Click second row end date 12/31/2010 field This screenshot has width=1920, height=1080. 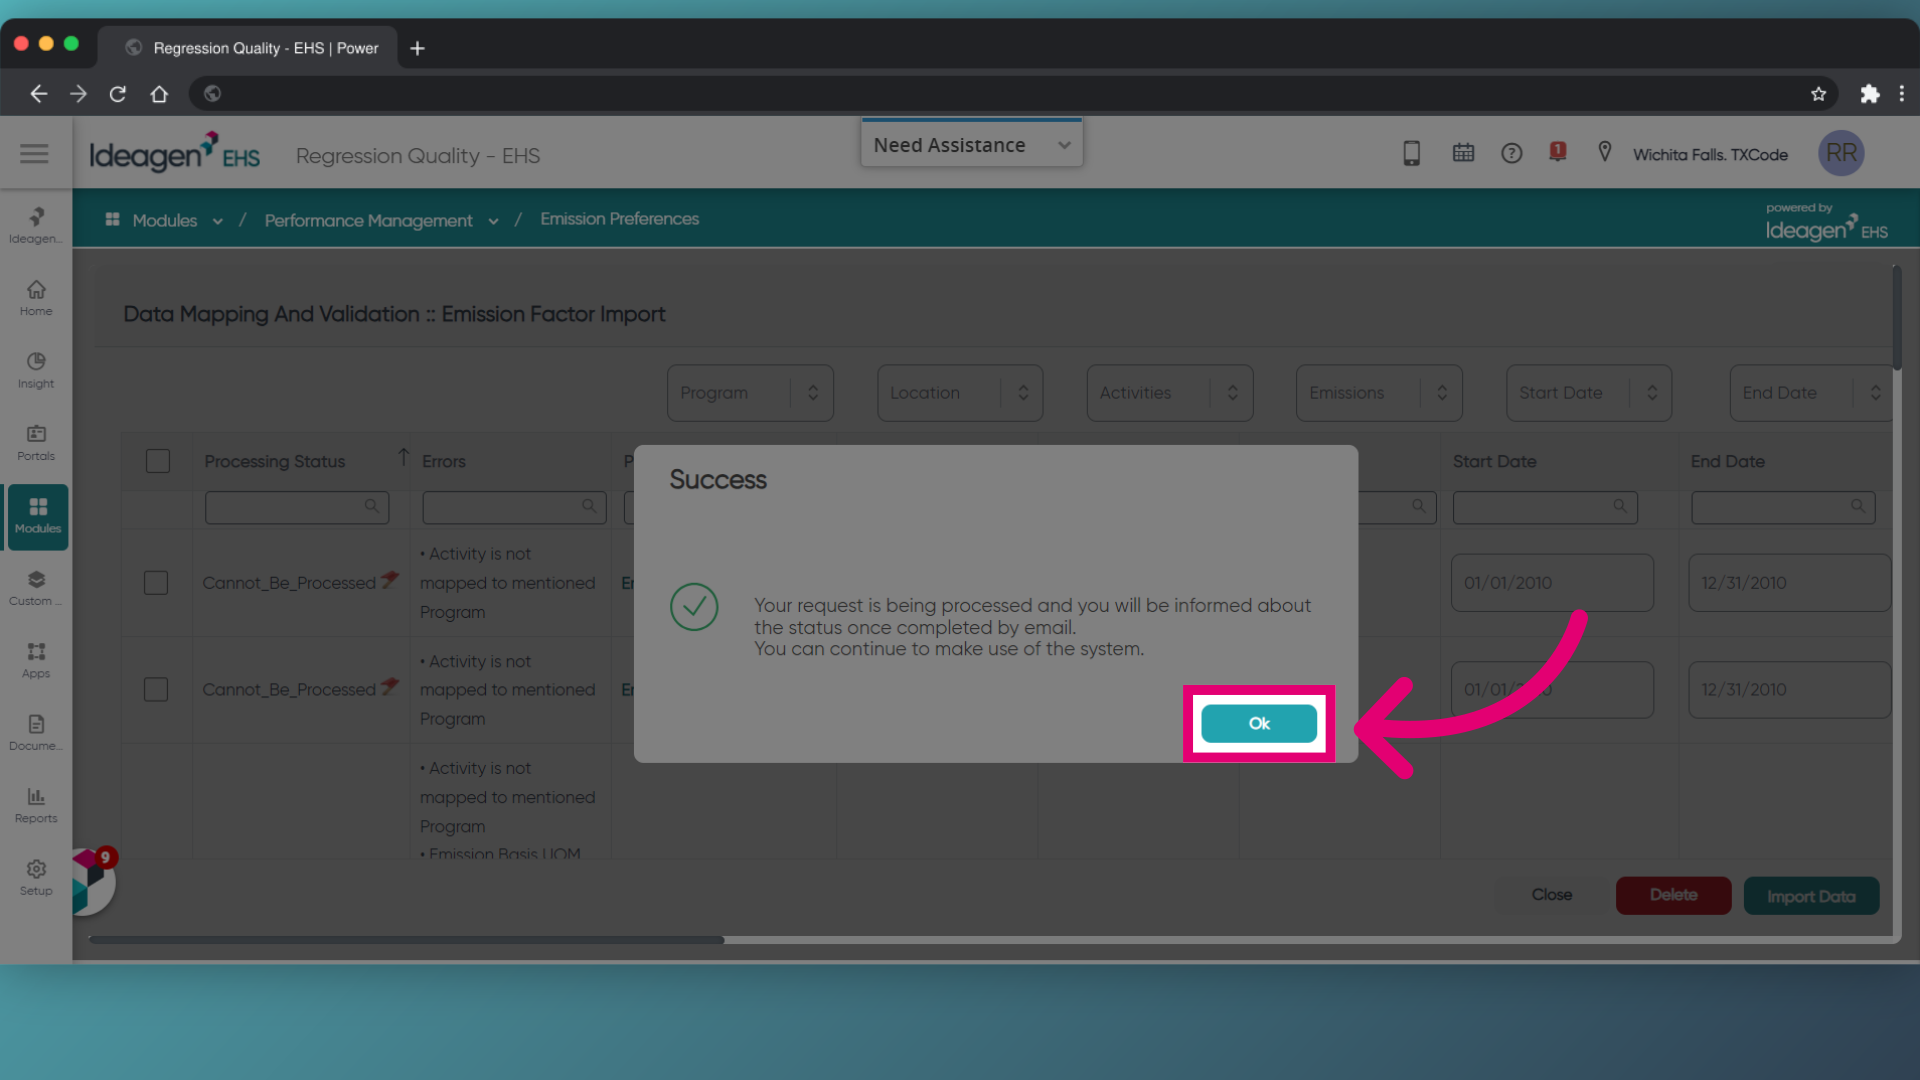1789,689
